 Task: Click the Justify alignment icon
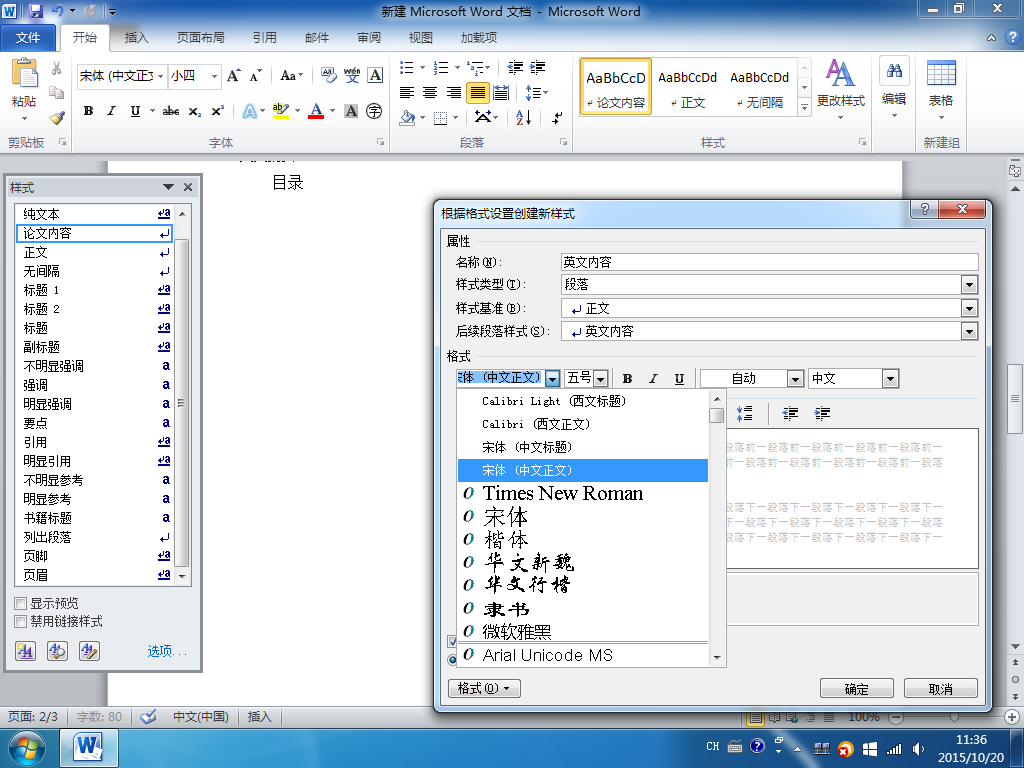(477, 93)
